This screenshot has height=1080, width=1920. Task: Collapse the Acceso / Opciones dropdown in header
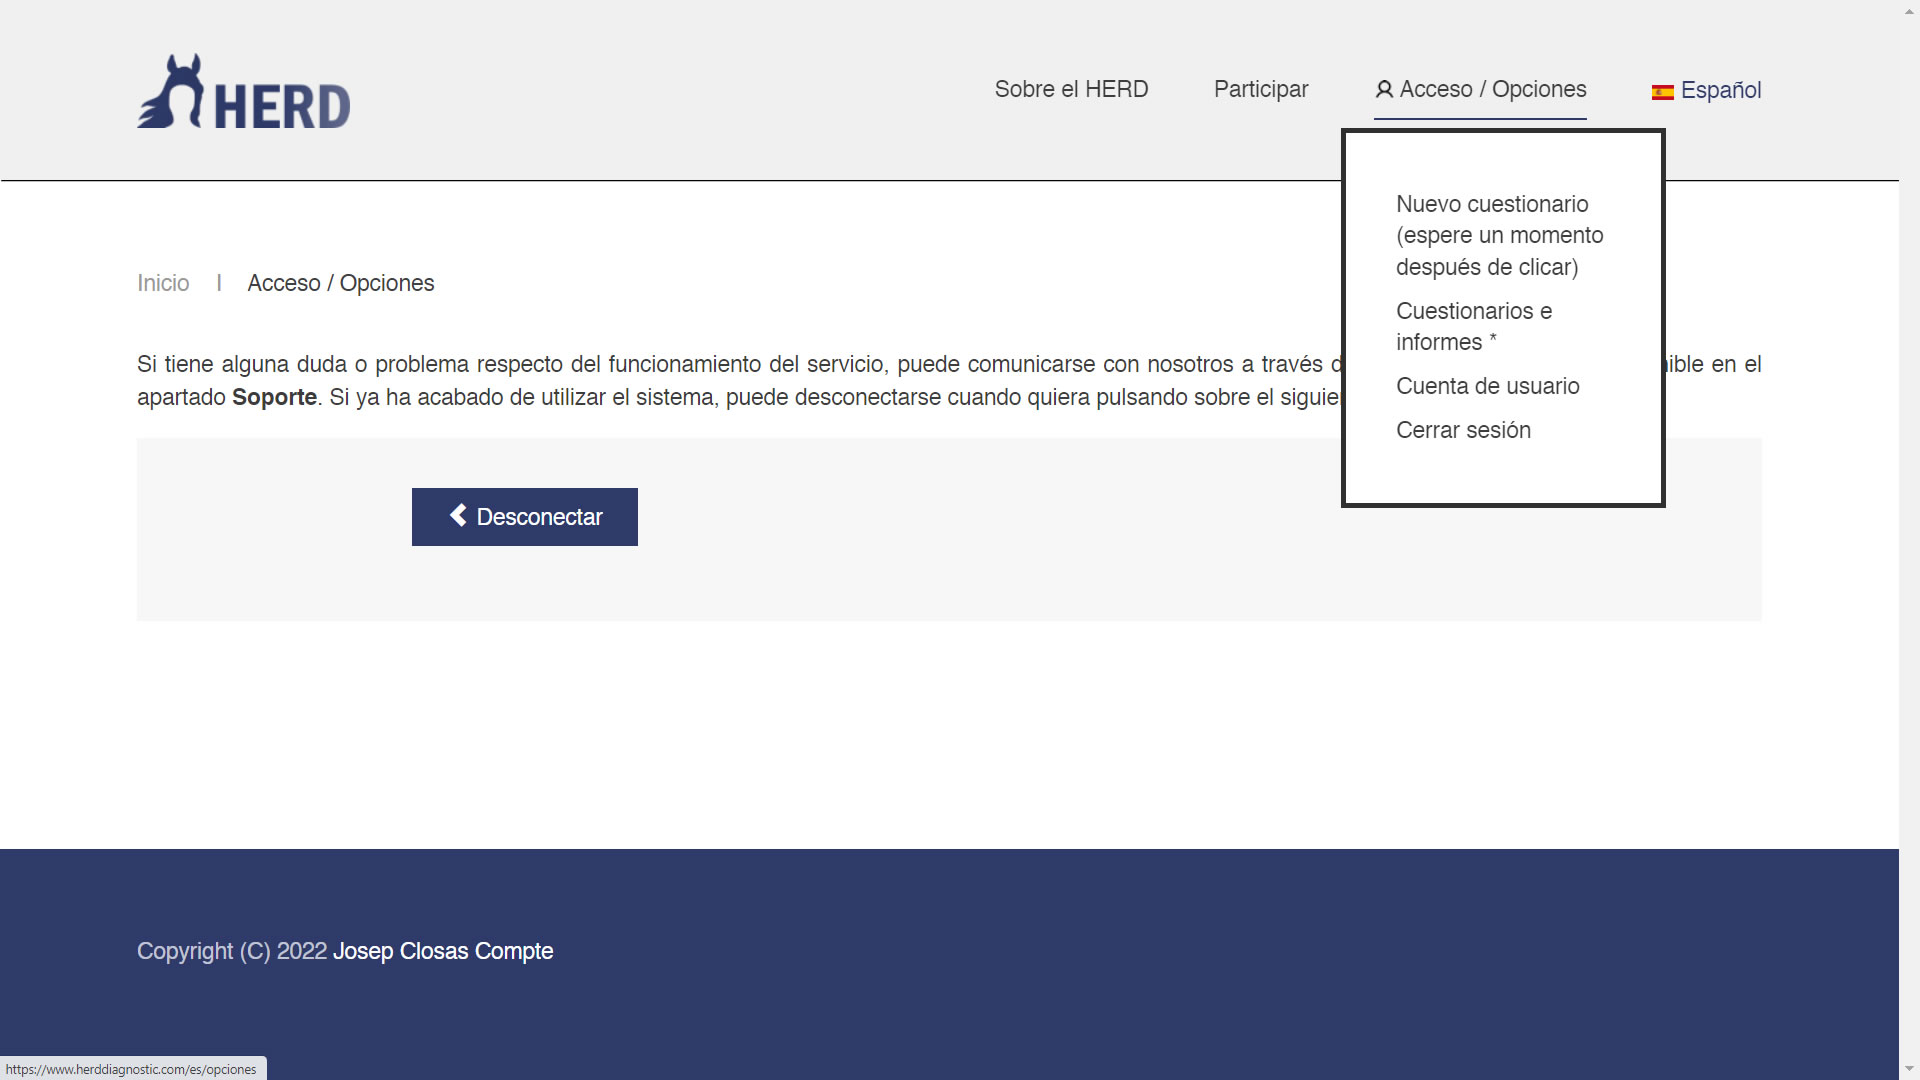coord(1492,90)
